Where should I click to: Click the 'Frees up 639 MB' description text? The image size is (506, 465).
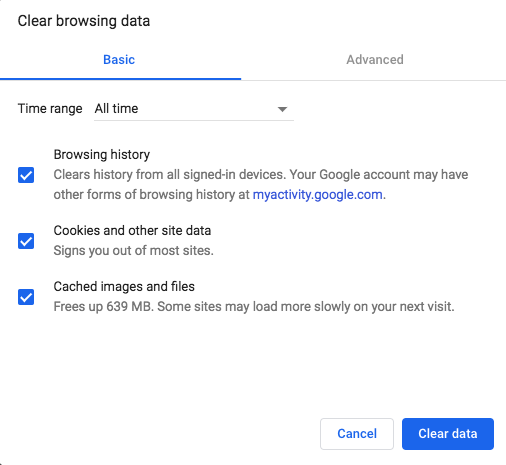(254, 307)
